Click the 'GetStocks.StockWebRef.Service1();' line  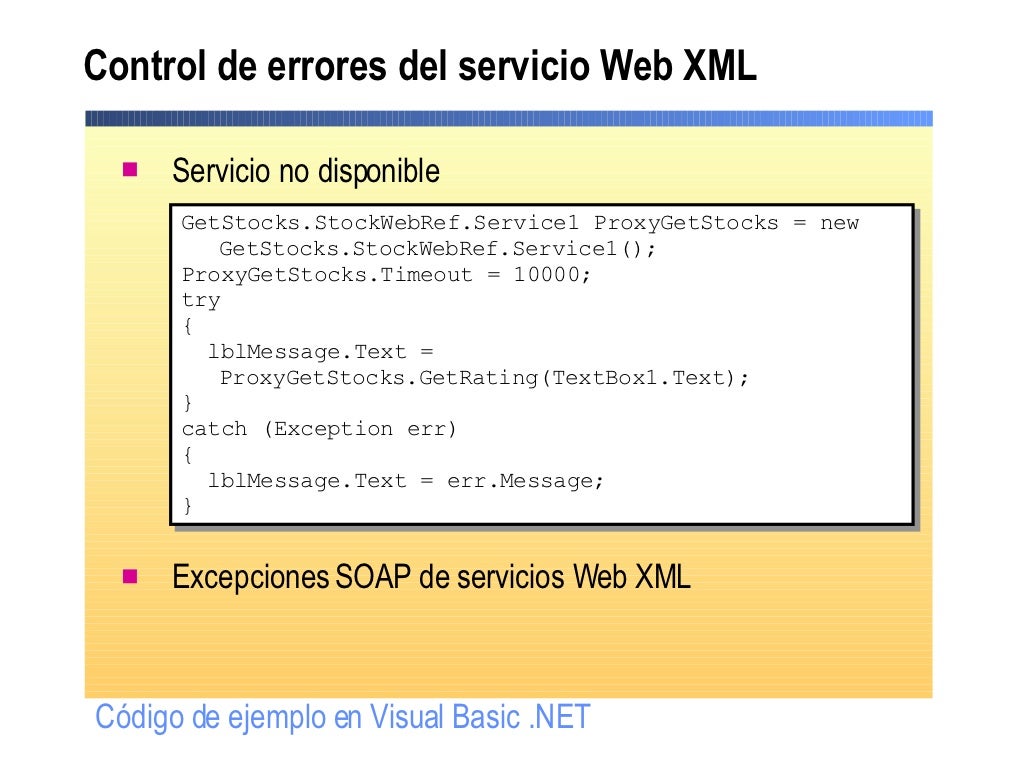click(437, 249)
